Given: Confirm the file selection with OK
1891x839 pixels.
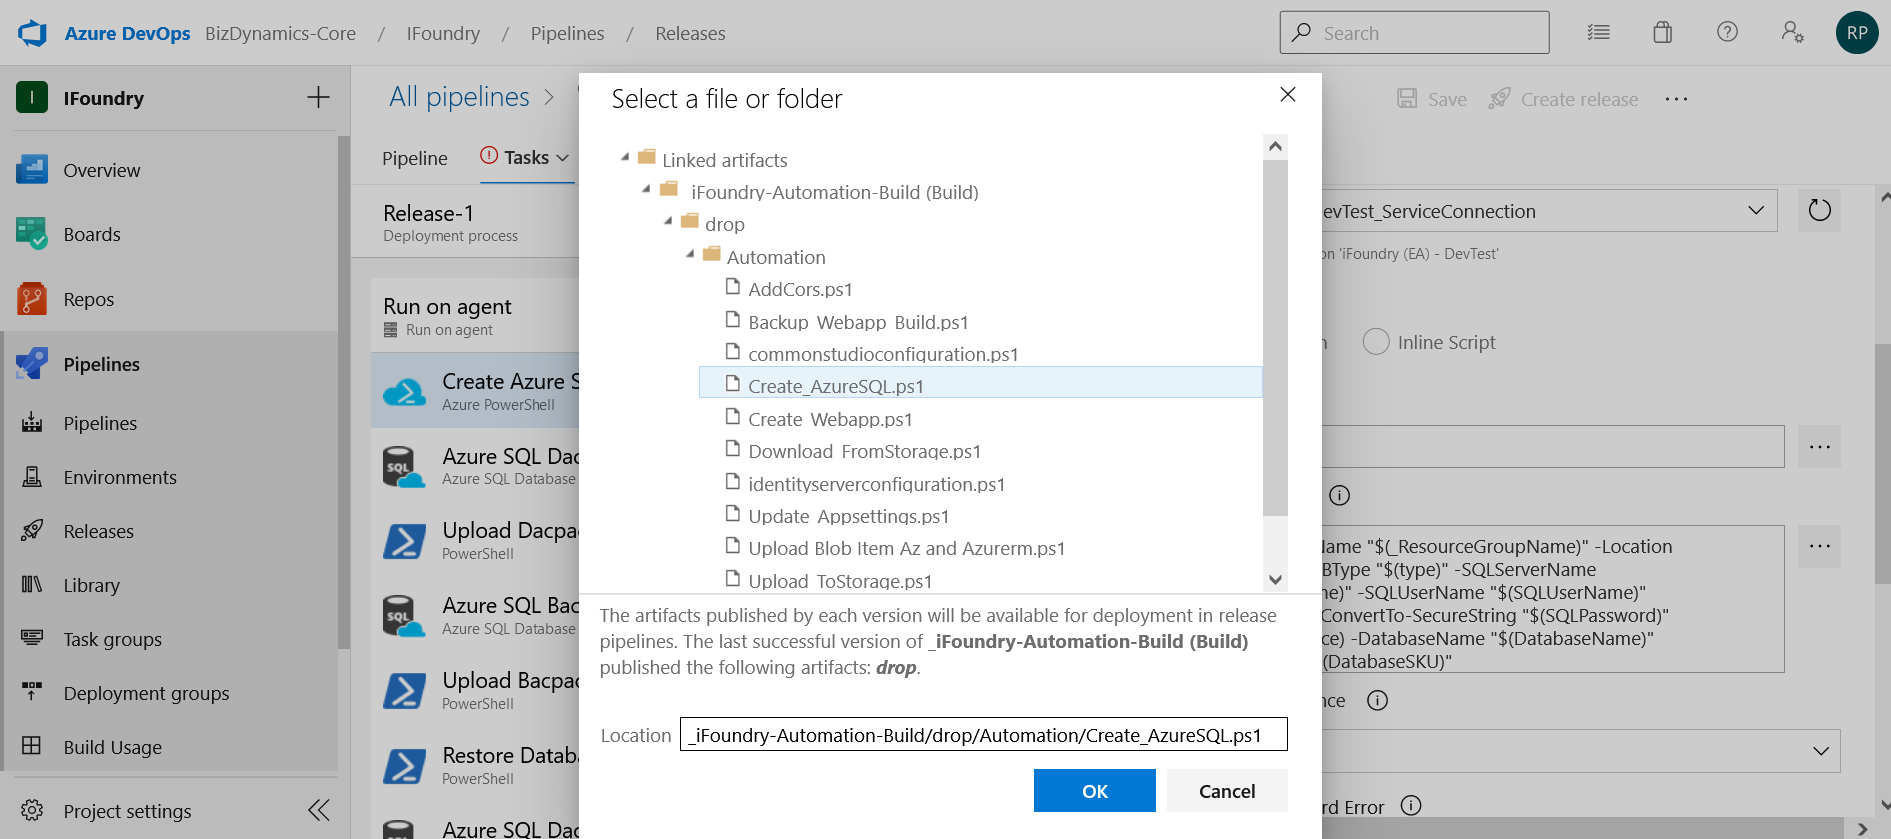Looking at the screenshot, I should pos(1095,791).
